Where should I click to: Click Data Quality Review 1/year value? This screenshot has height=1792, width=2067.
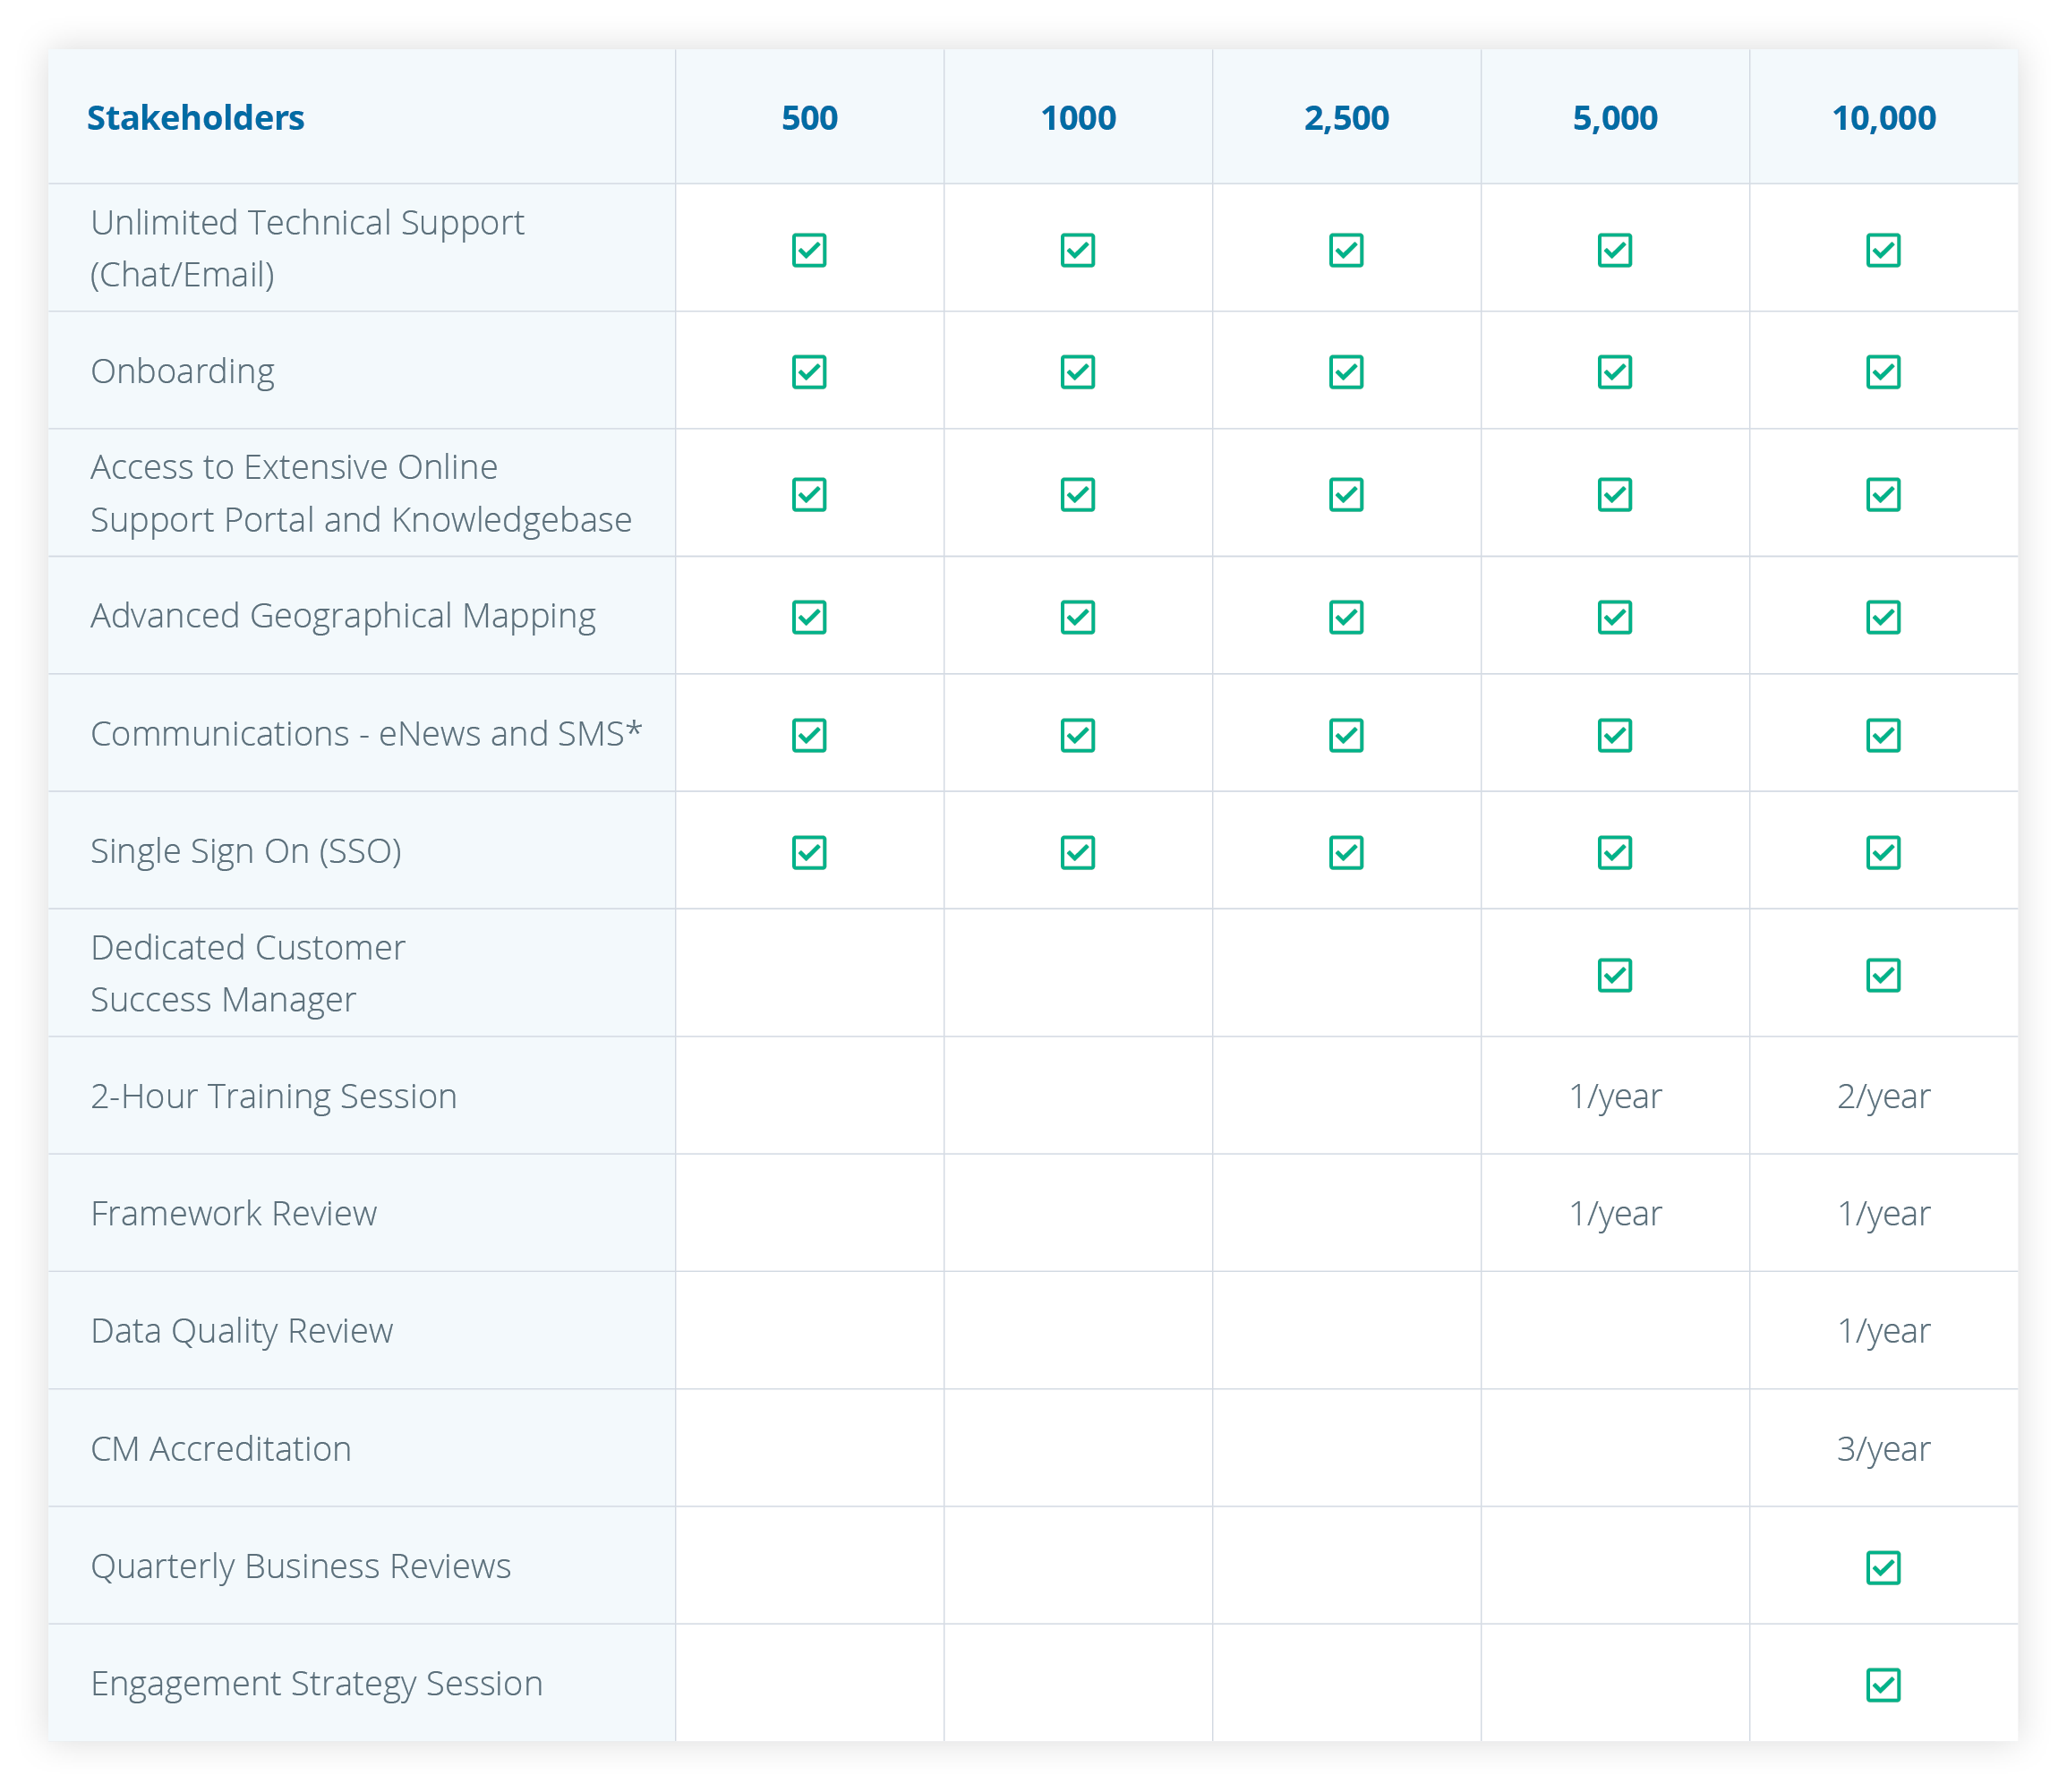[1883, 1331]
